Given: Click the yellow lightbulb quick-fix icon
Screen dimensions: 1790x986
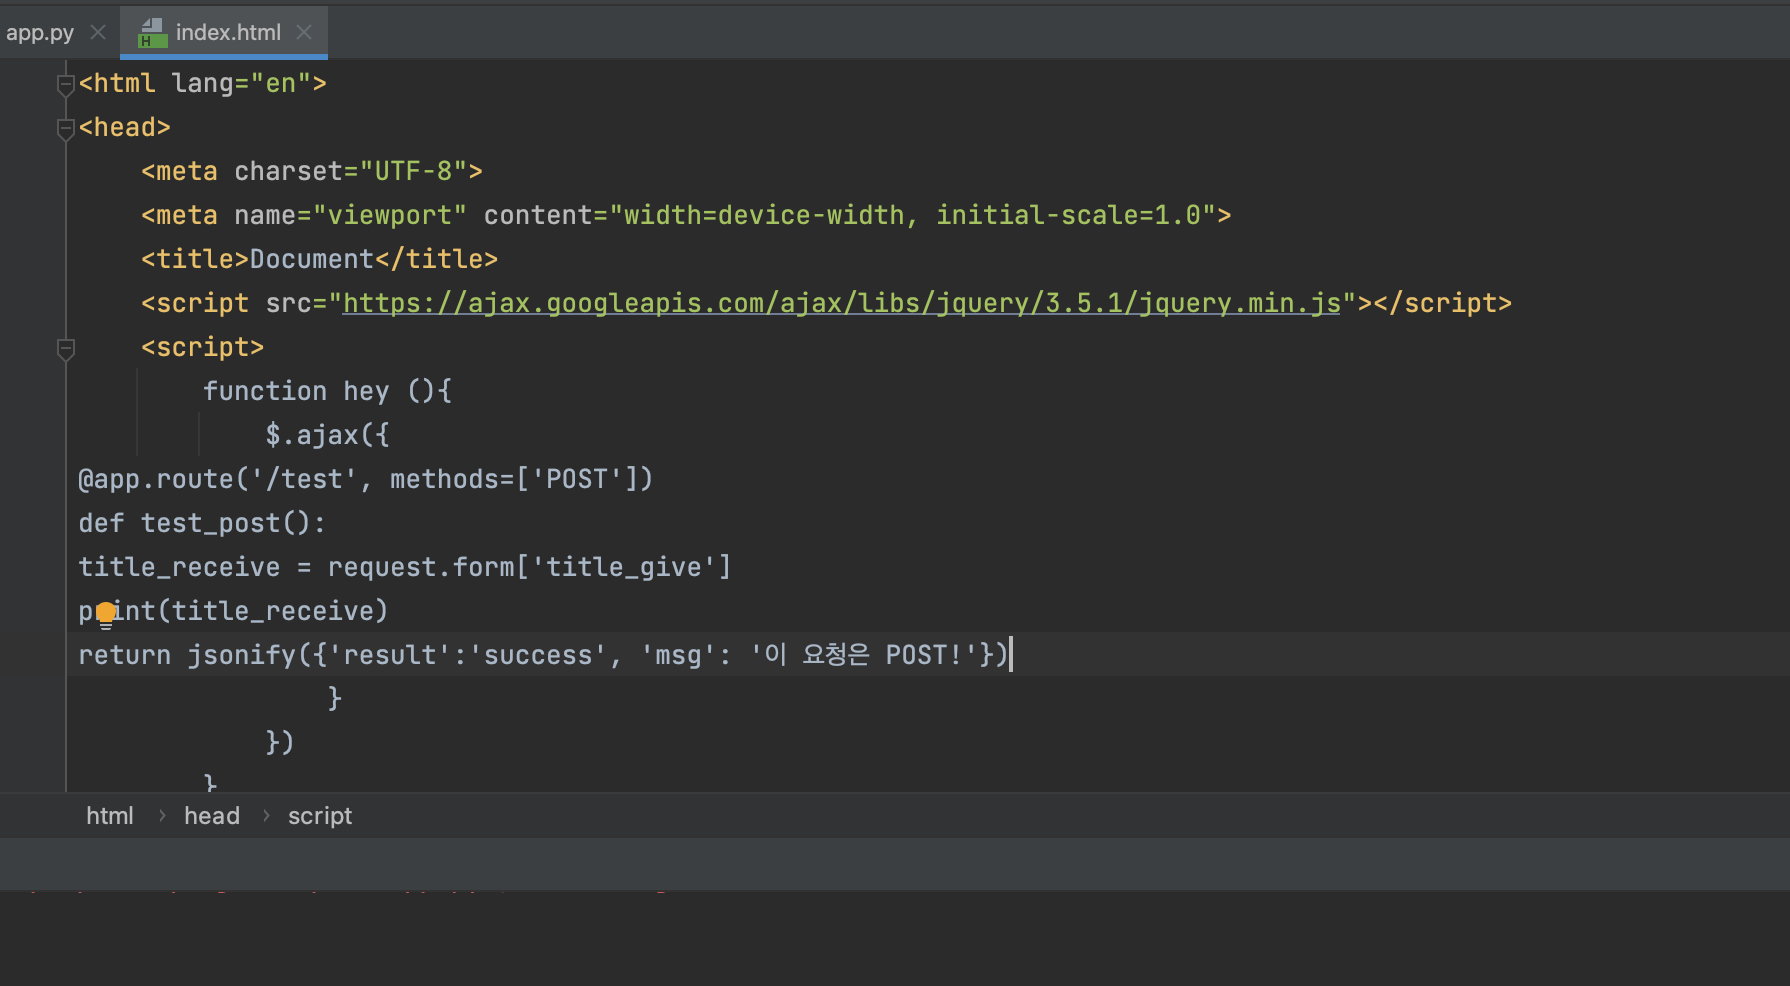Looking at the screenshot, I should tap(106, 614).
